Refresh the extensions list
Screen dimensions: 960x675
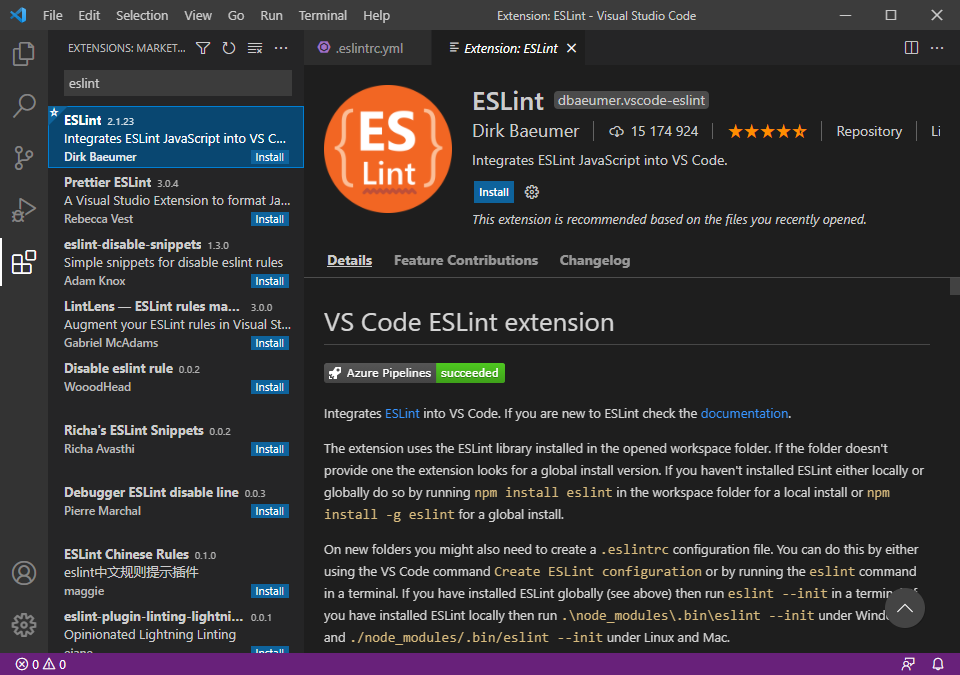229,48
